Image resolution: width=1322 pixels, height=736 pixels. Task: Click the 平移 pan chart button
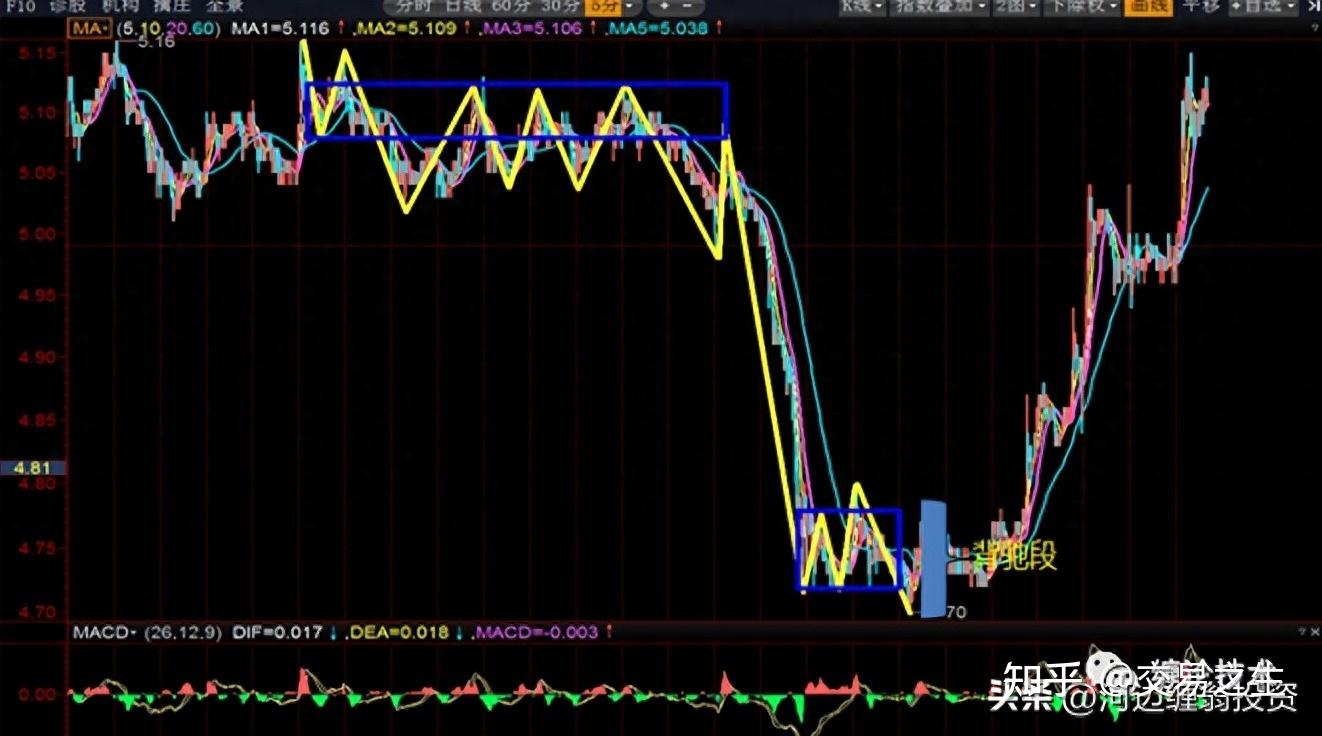pos(1199,5)
